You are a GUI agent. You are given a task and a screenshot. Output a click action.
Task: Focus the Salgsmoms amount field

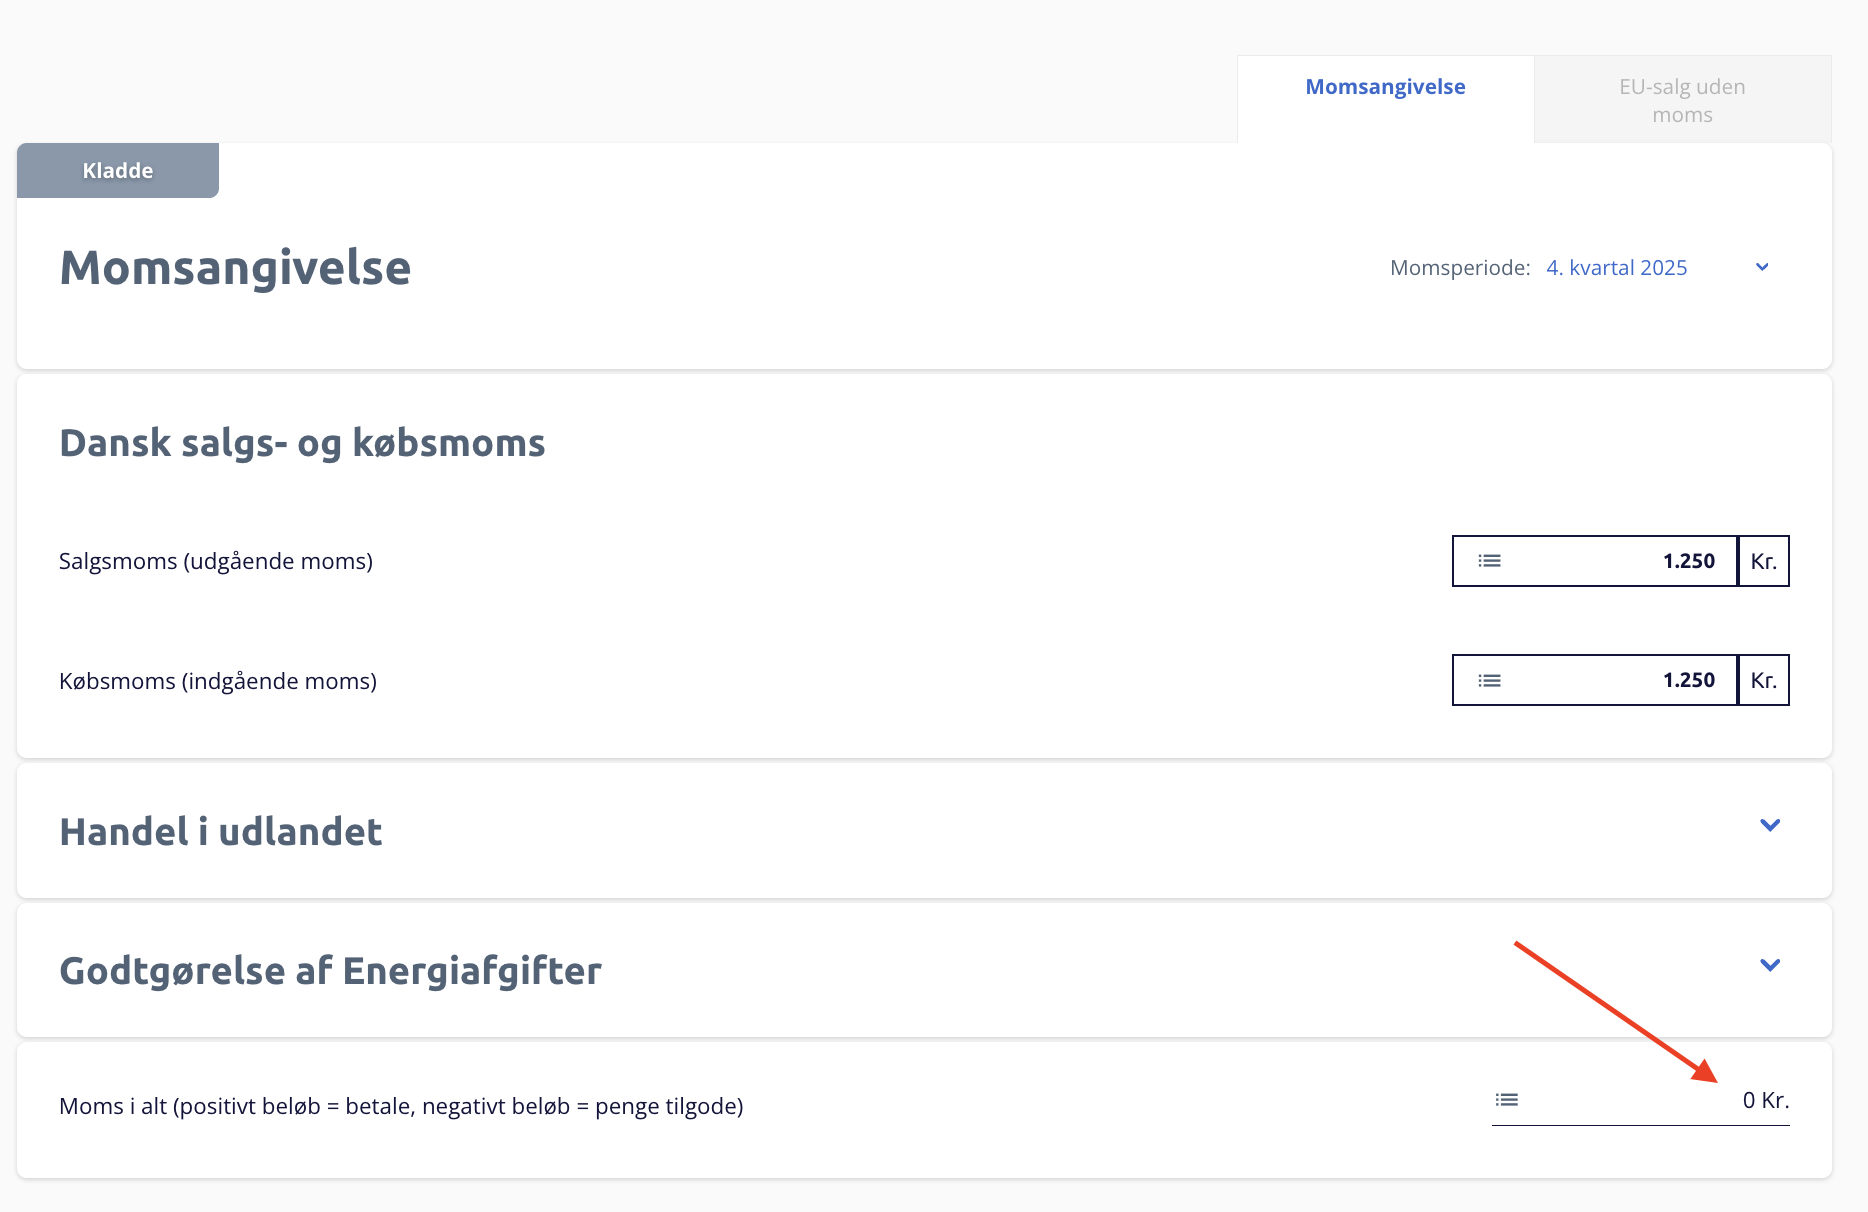(x=1620, y=561)
